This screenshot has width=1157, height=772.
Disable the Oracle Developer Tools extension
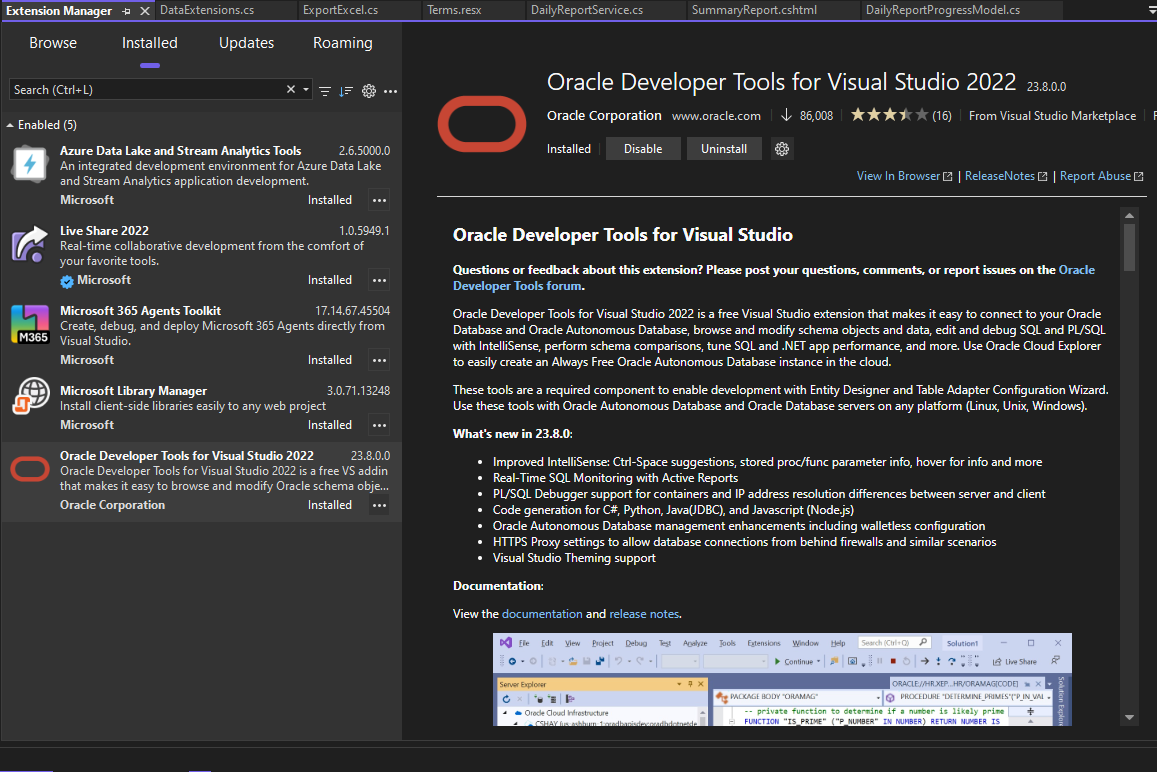click(643, 149)
